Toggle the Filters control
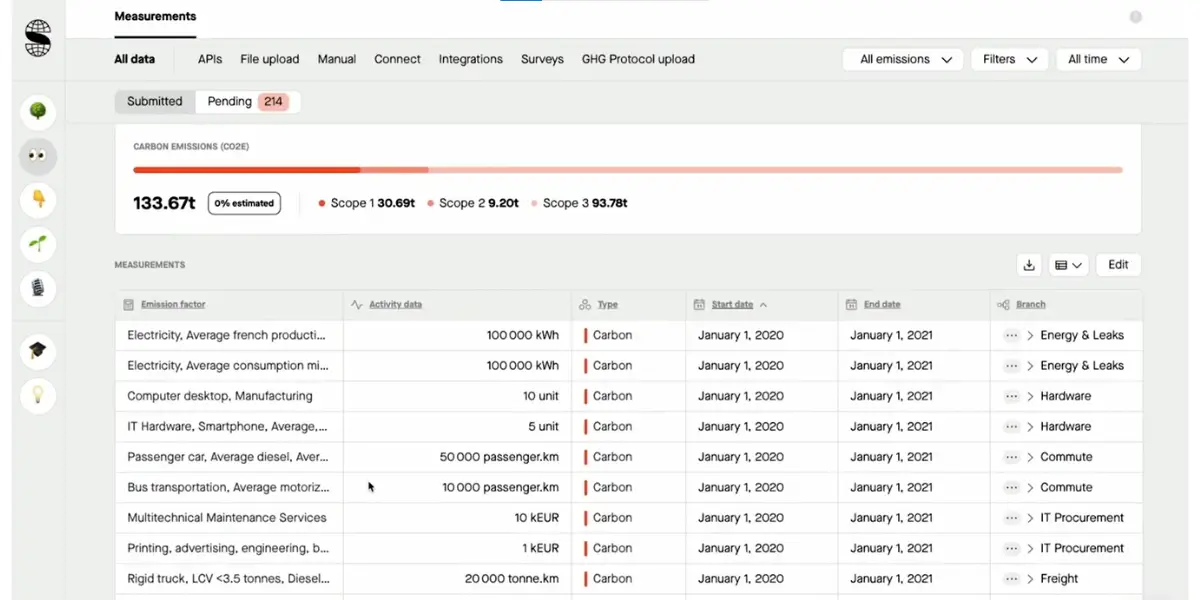 click(1009, 59)
